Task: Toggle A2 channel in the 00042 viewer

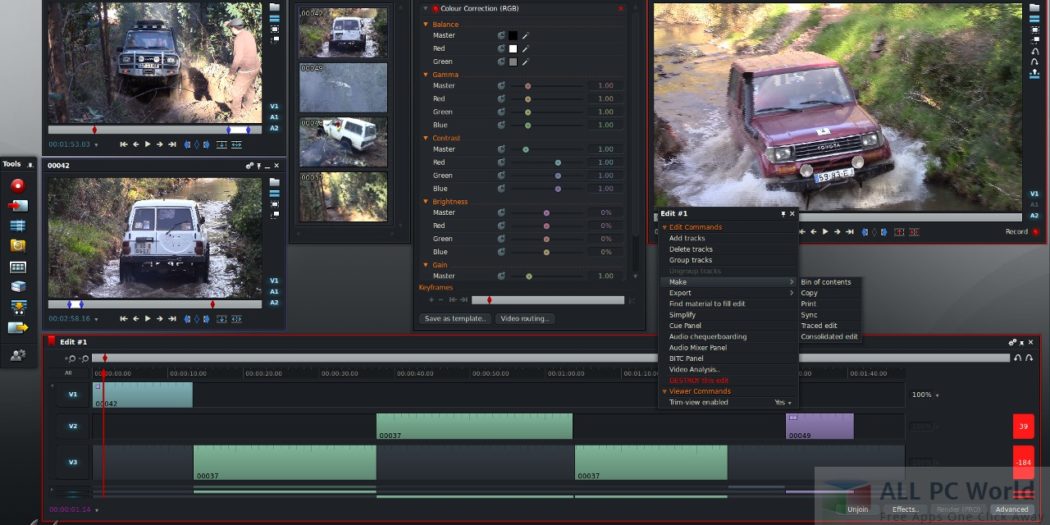Action: coord(275,302)
